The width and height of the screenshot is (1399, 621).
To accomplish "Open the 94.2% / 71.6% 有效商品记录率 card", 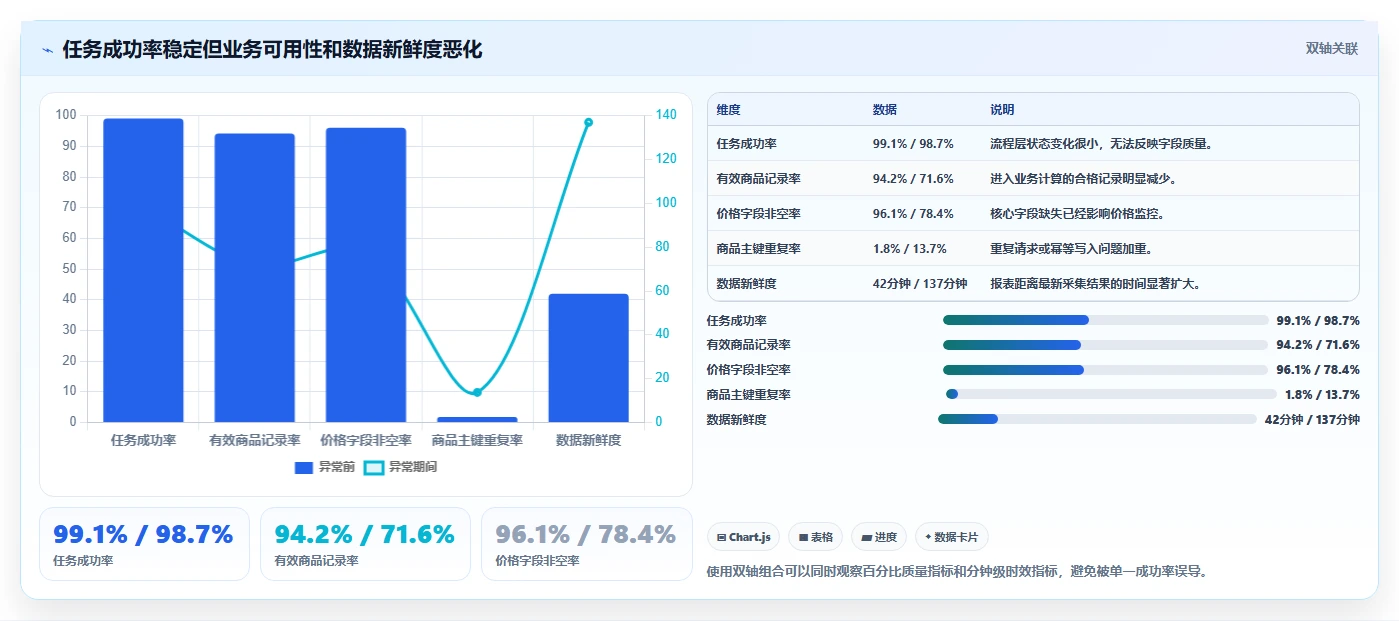I will click(365, 544).
